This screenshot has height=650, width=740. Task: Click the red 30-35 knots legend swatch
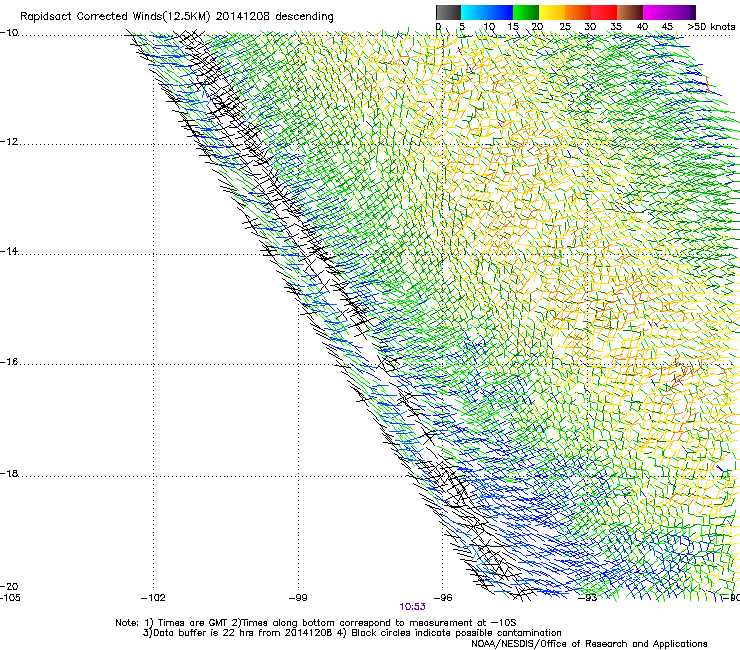pyautogui.click(x=604, y=12)
